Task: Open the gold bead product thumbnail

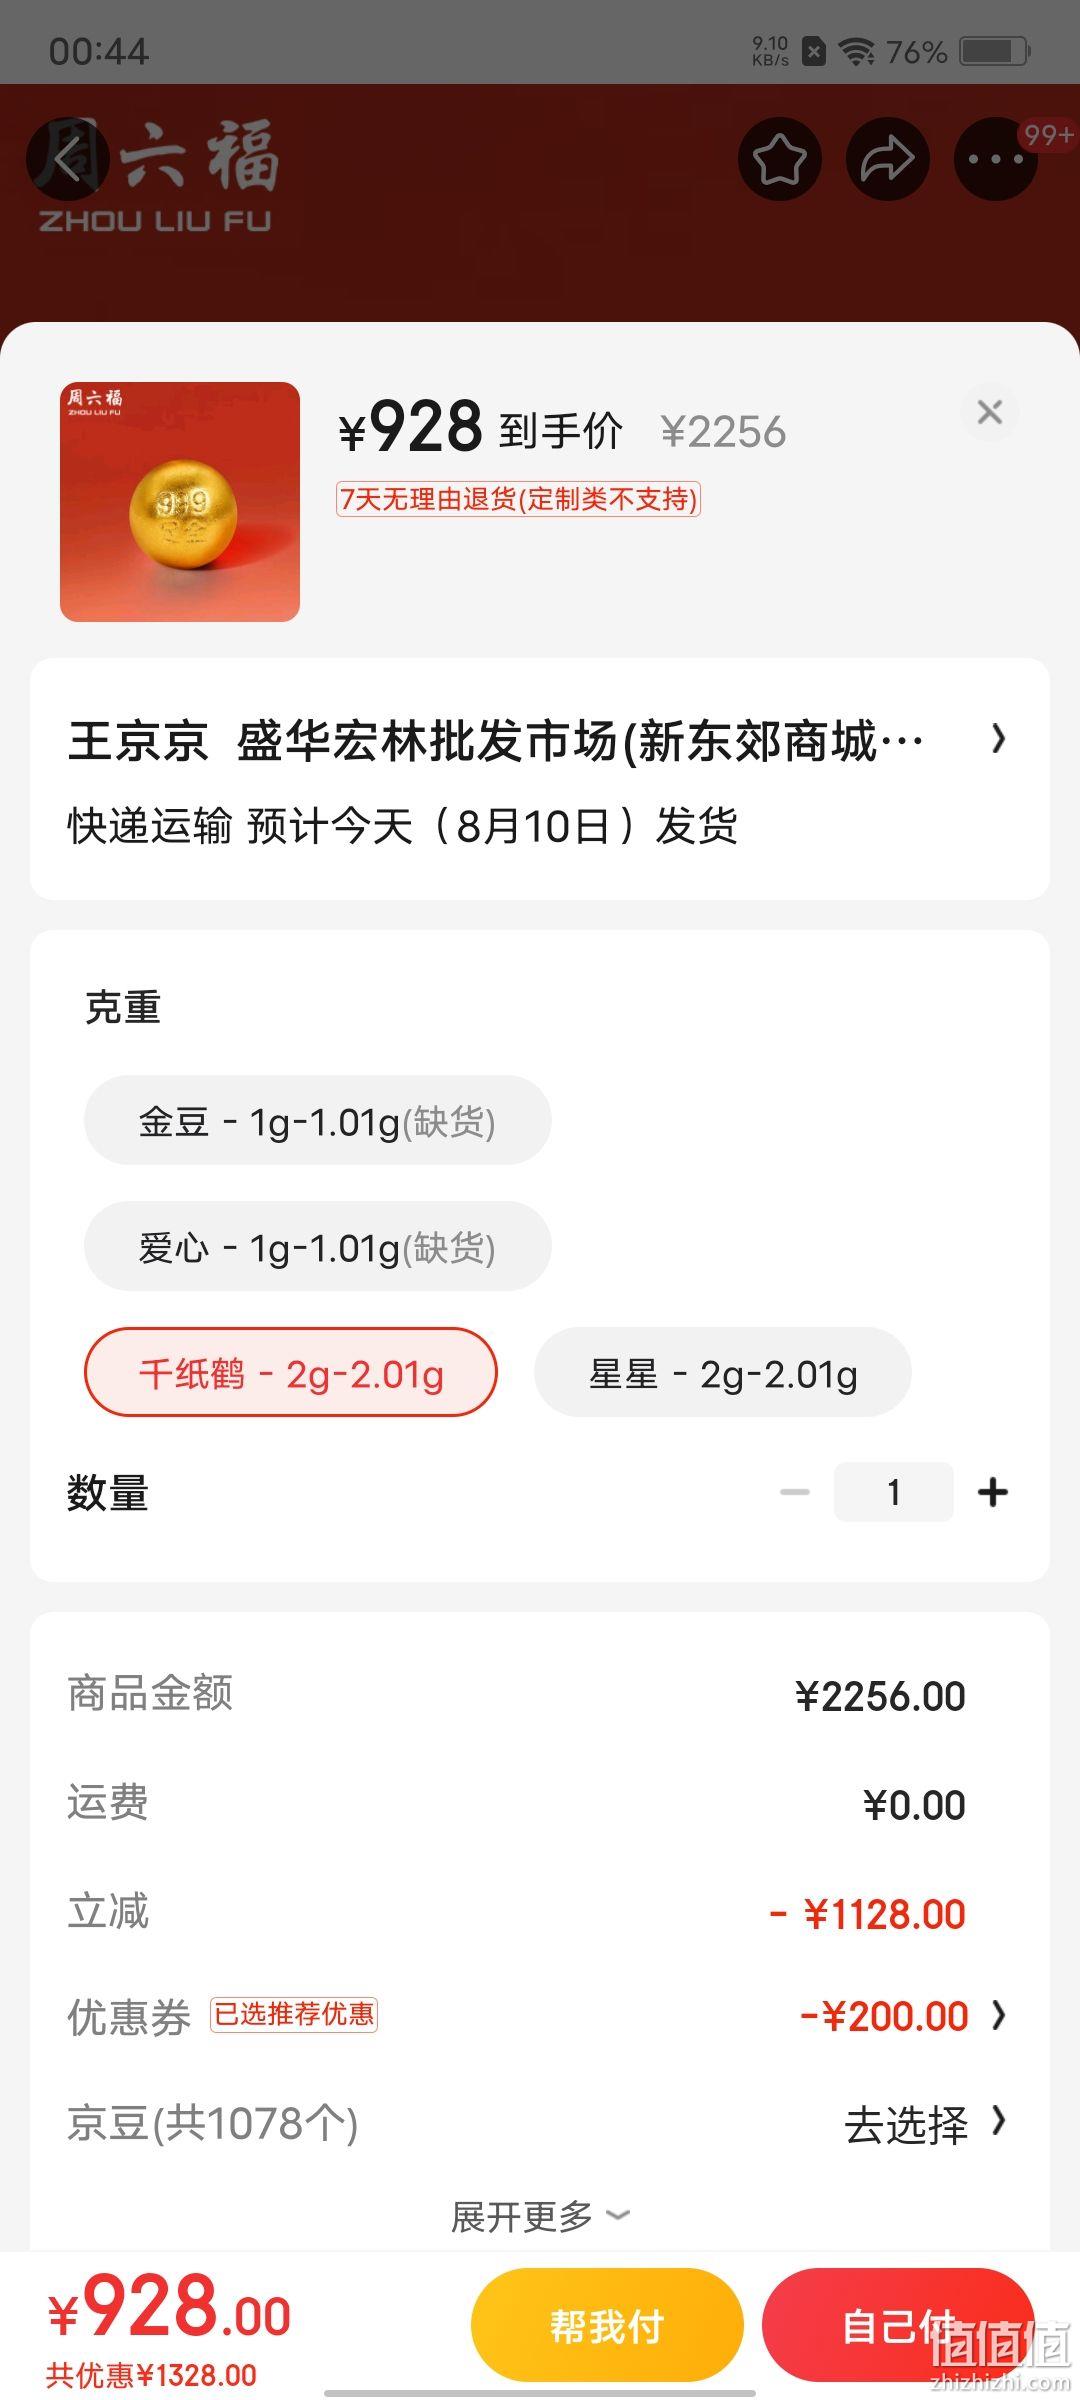Action: pos(180,502)
